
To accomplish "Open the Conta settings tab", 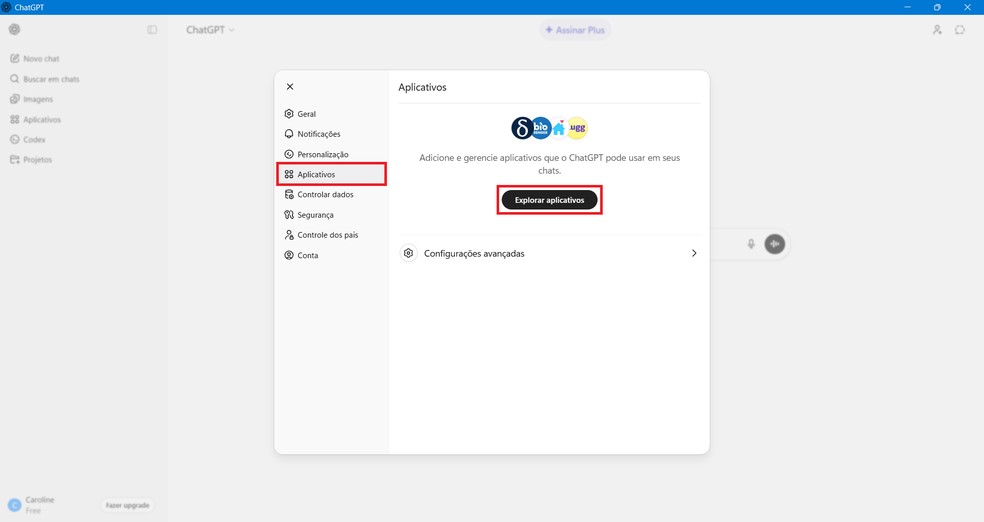I will (x=331, y=255).
